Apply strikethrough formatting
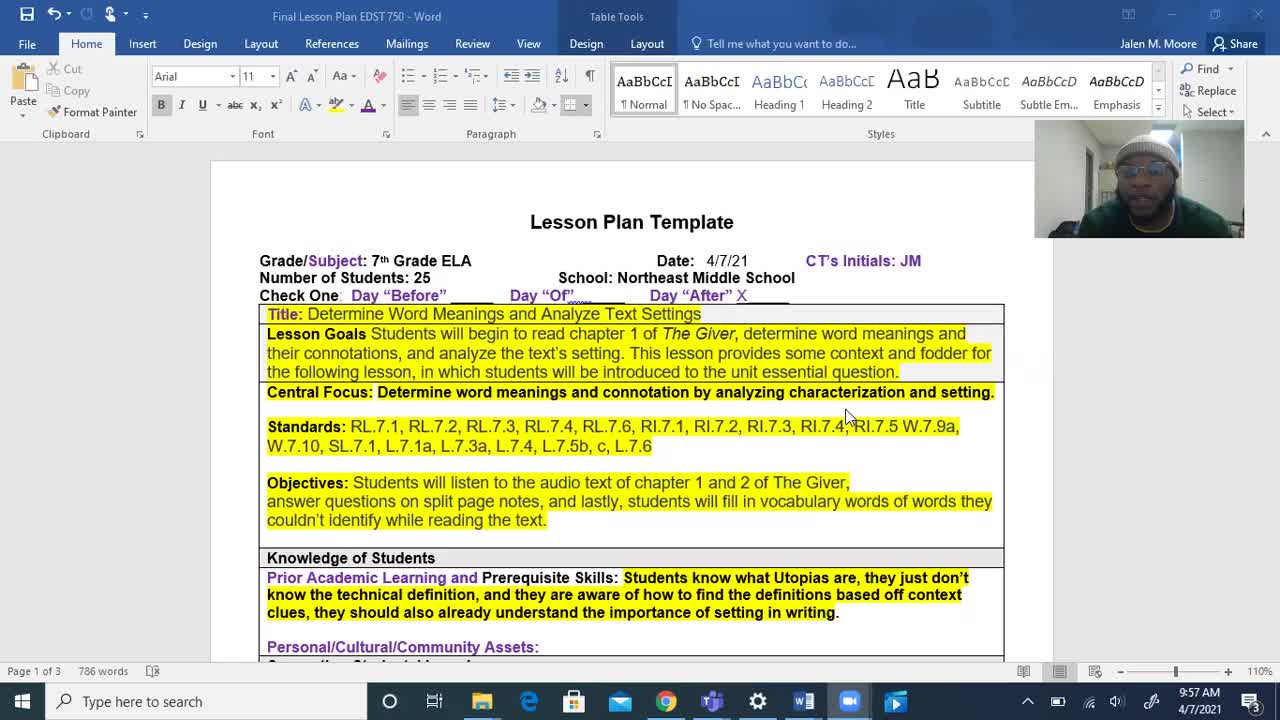The image size is (1280, 720). click(x=234, y=105)
